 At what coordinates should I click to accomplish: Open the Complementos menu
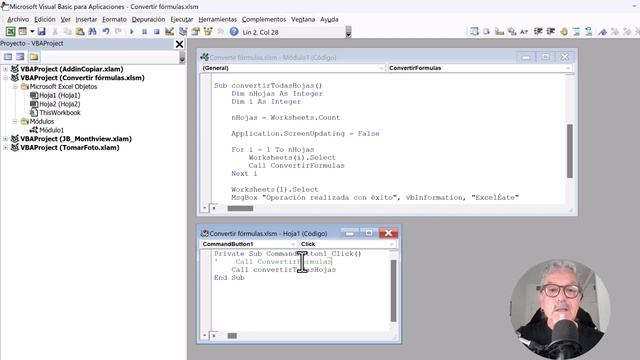click(x=264, y=19)
